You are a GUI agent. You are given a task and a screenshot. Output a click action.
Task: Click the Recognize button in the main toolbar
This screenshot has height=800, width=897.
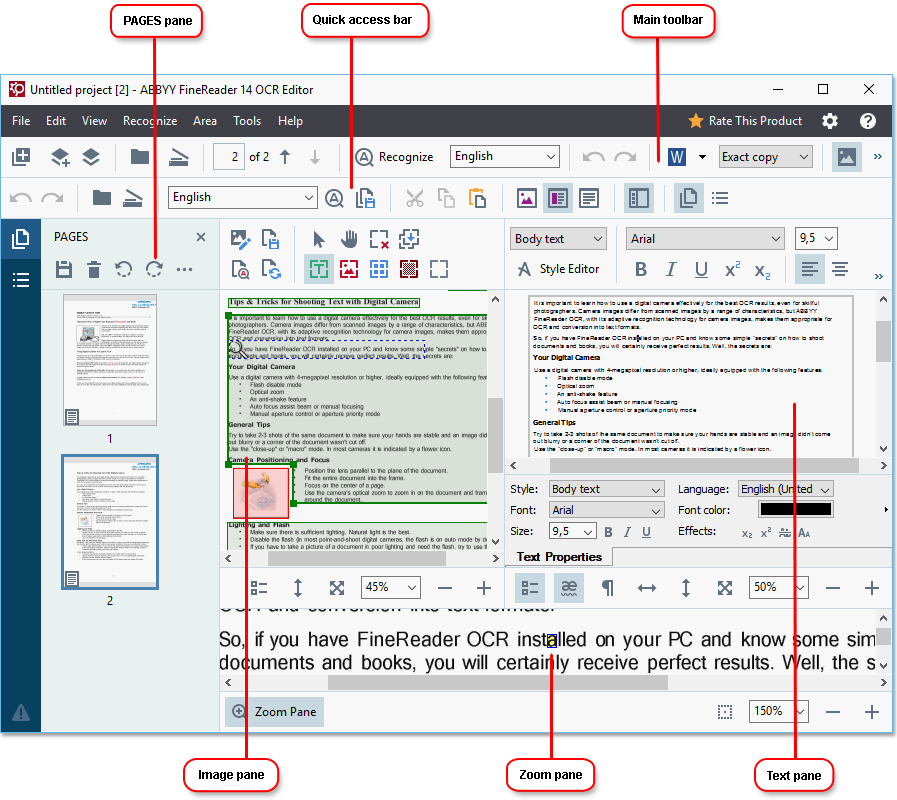point(394,156)
